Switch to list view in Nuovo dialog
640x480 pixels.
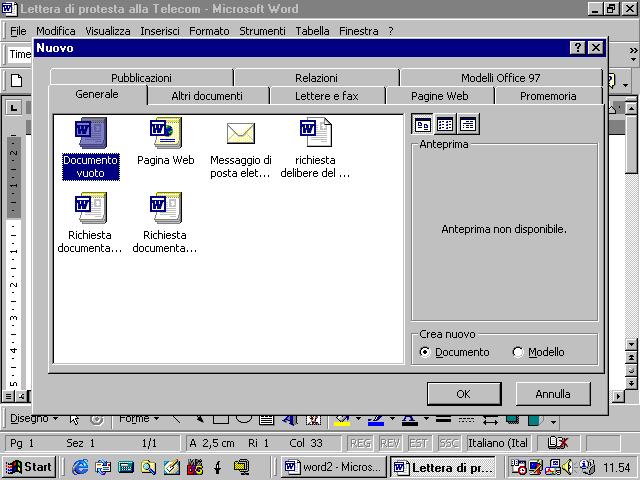[445, 124]
